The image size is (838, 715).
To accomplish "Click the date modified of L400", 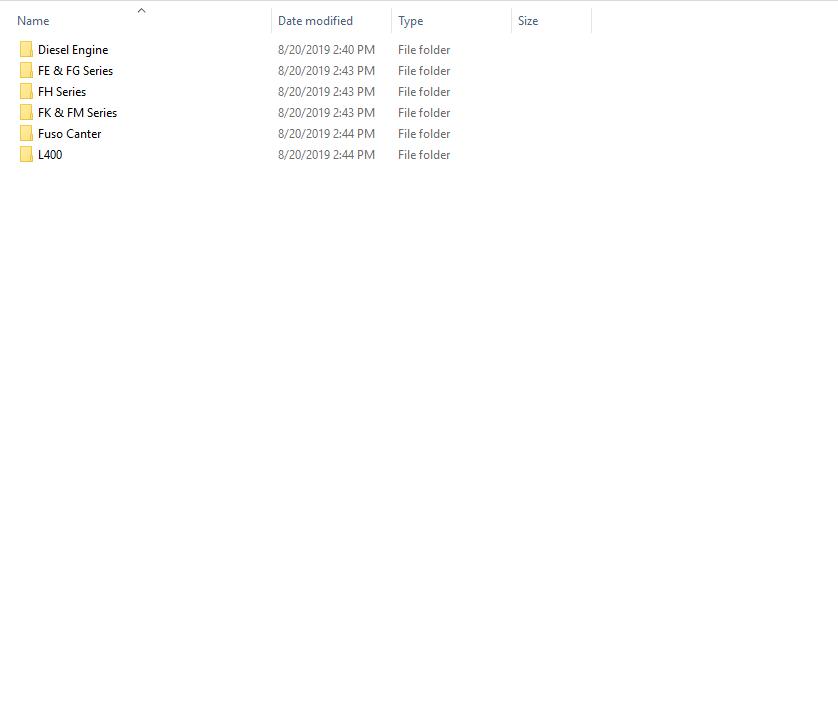I will [x=326, y=154].
